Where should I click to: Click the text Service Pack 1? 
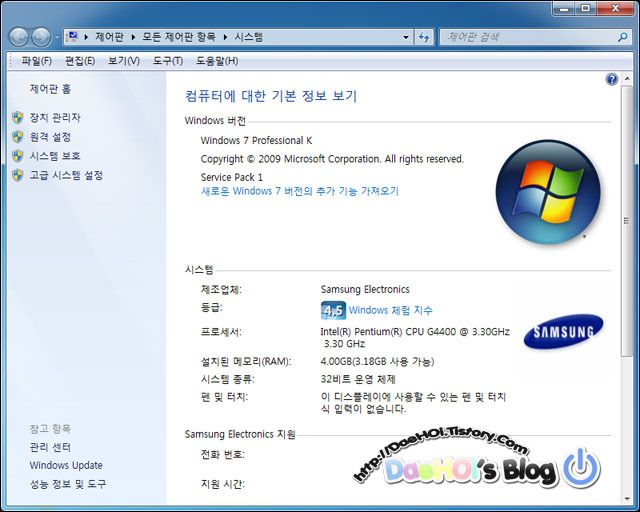coord(232,177)
